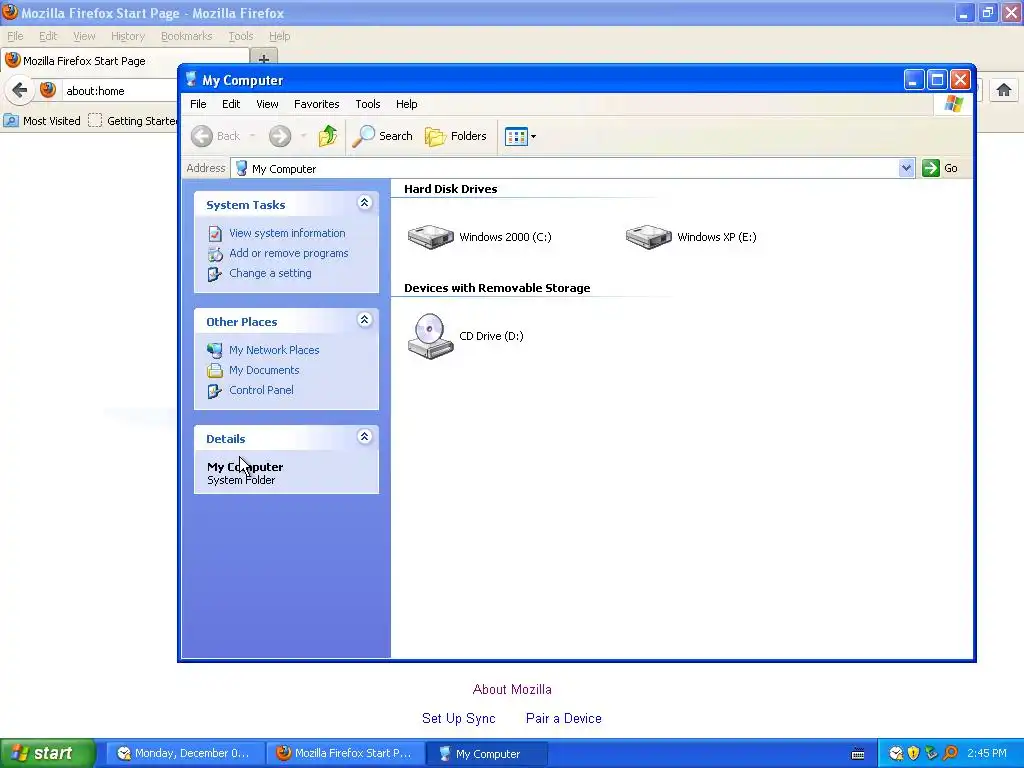Click the Firefox site identity icon
This screenshot has width=1024, height=768.
tap(48, 90)
